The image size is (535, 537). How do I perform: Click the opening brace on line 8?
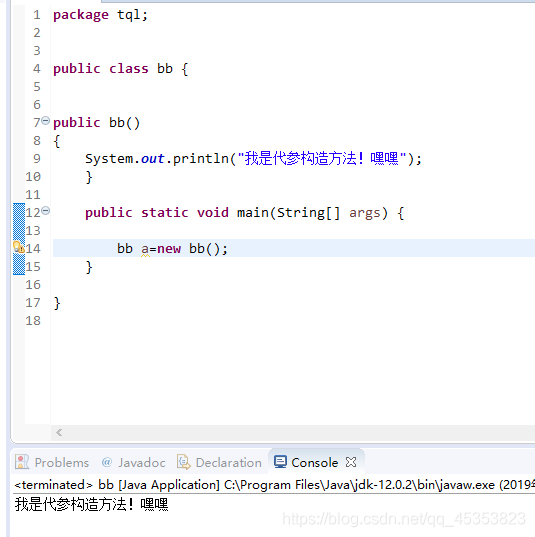click(x=57, y=141)
